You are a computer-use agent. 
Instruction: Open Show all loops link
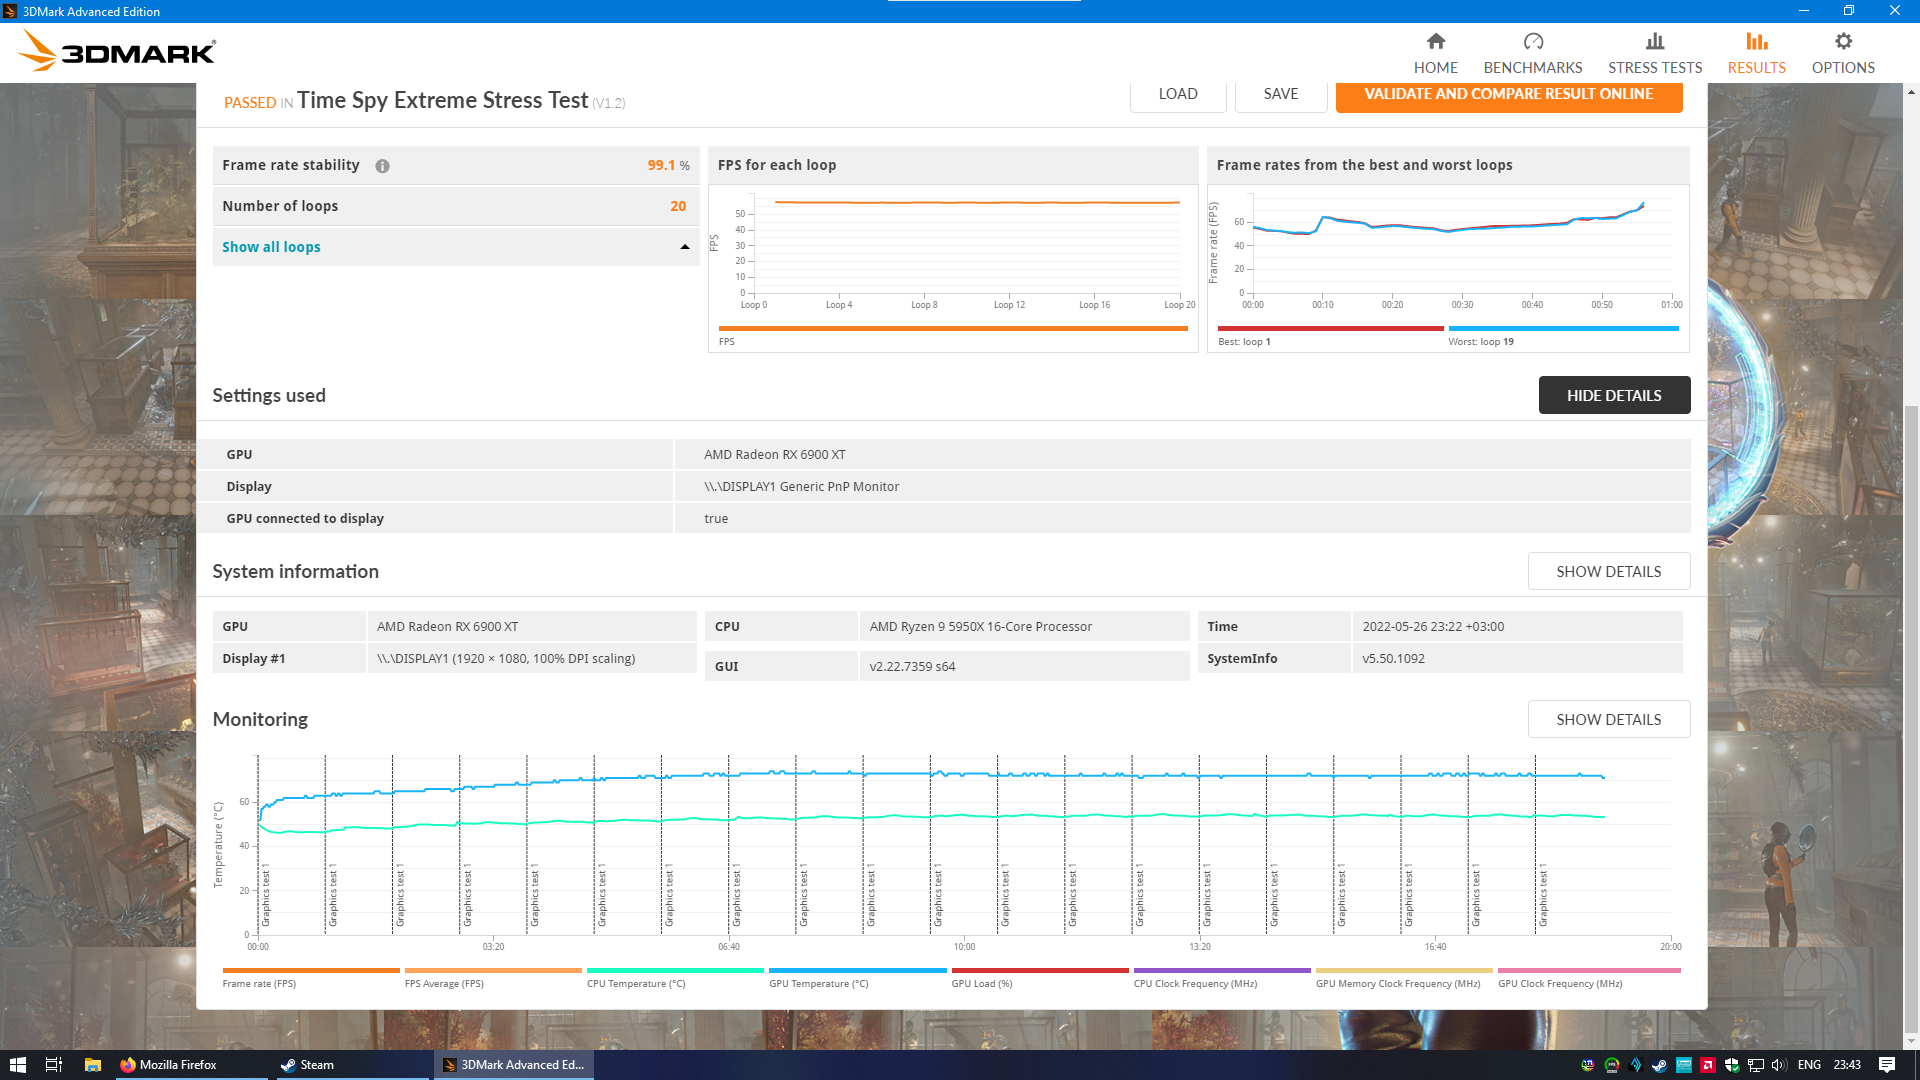tap(271, 247)
